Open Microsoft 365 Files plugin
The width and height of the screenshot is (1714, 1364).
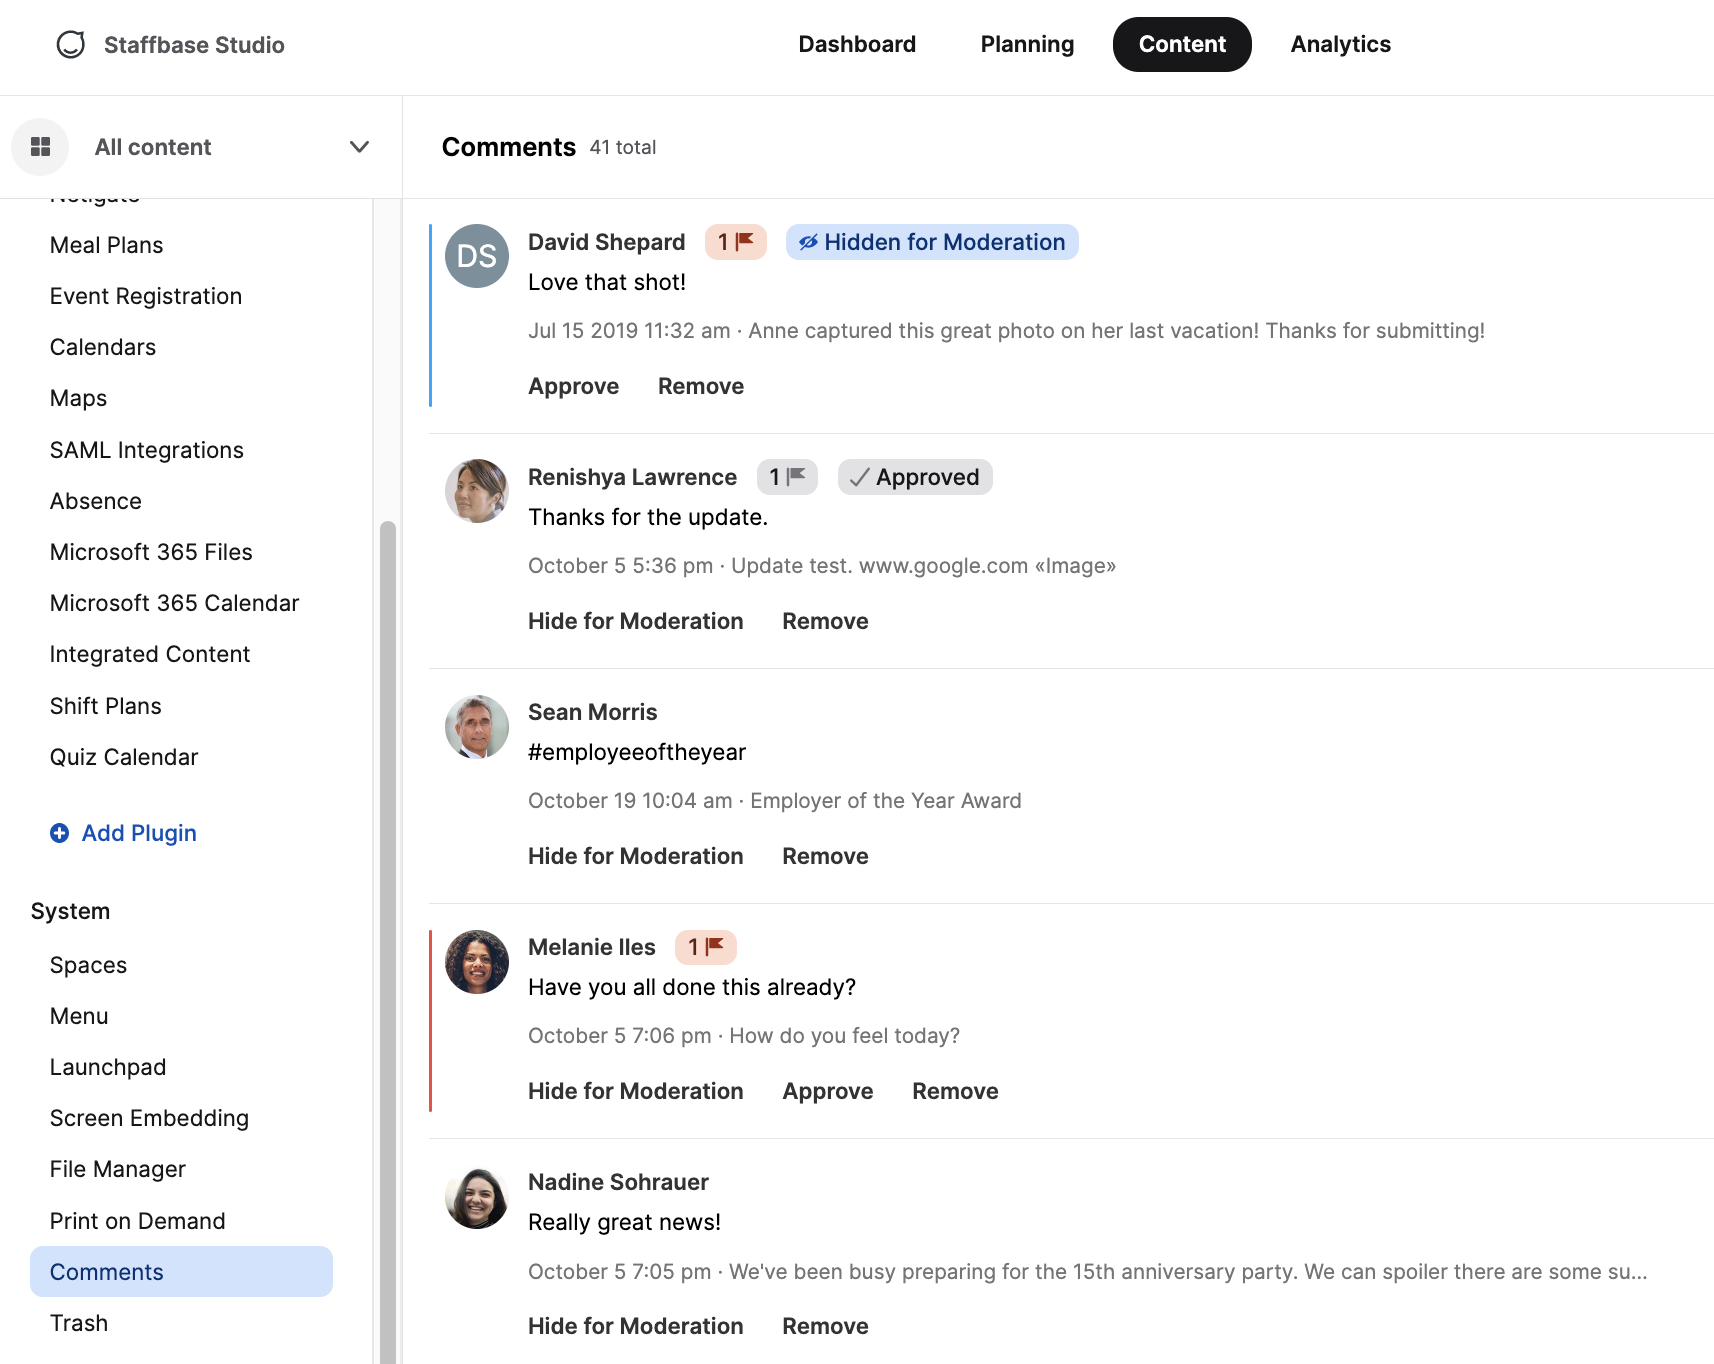(151, 552)
